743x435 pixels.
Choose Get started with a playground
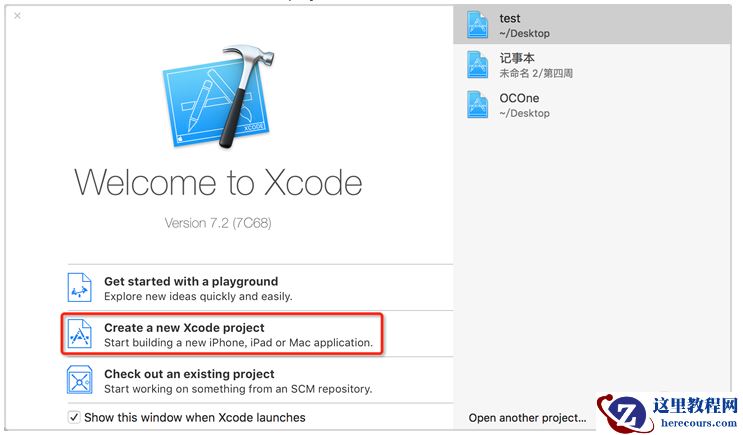coord(191,282)
